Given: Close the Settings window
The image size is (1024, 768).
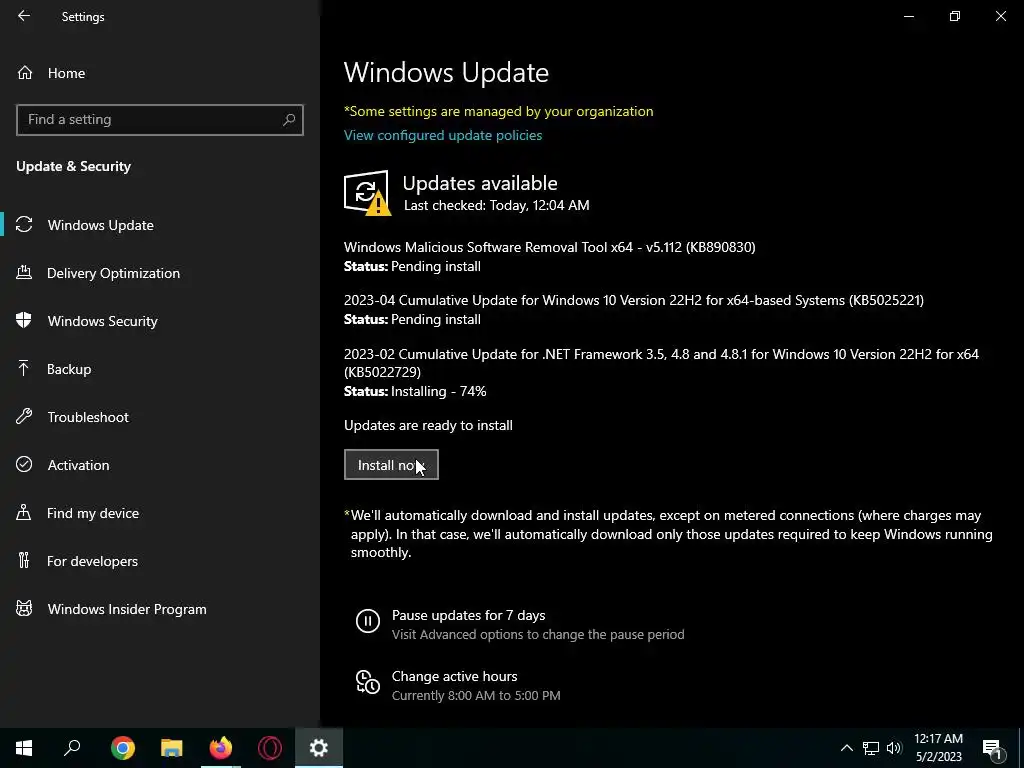Looking at the screenshot, I should pos(1000,16).
